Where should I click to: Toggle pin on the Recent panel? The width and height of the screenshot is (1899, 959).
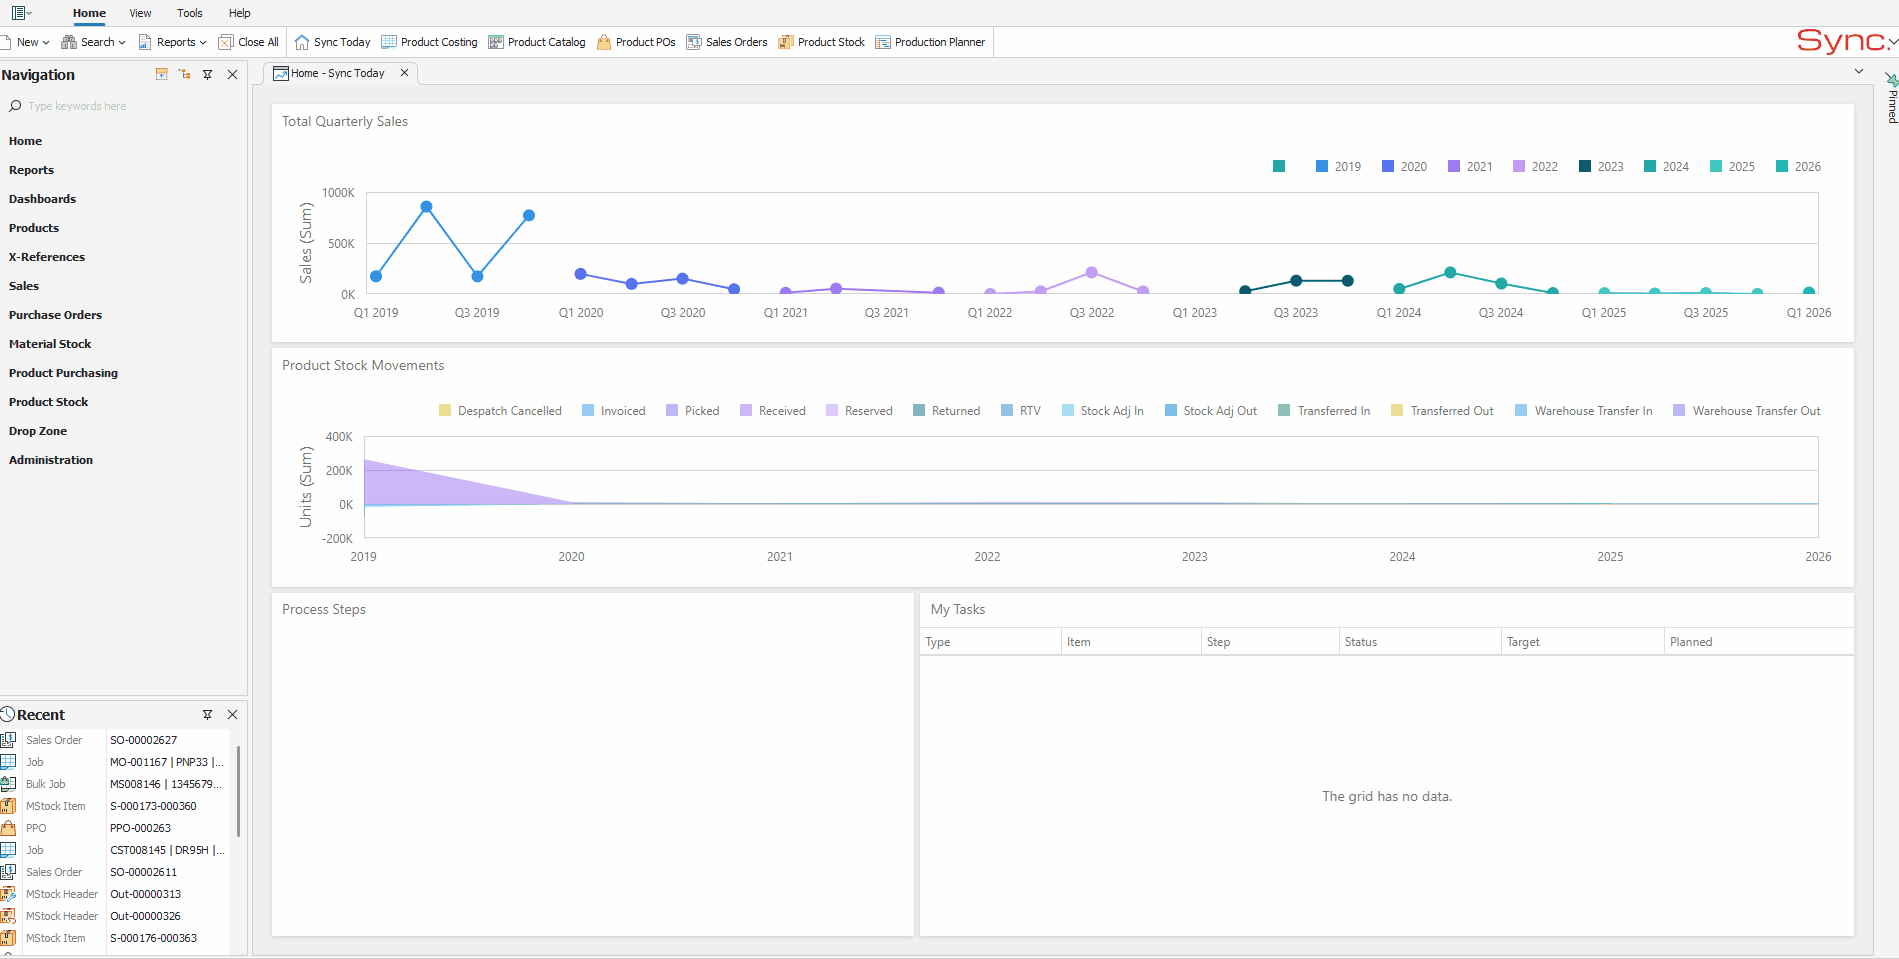point(208,714)
